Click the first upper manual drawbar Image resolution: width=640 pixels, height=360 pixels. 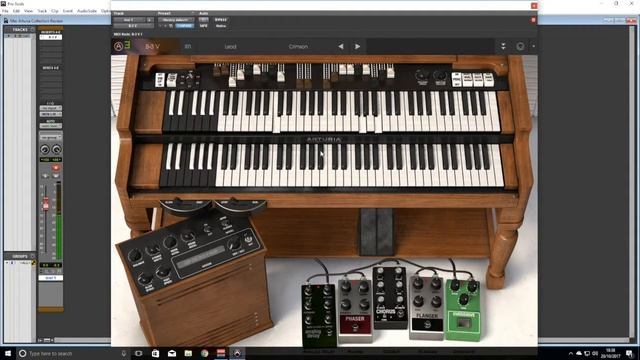217,71
